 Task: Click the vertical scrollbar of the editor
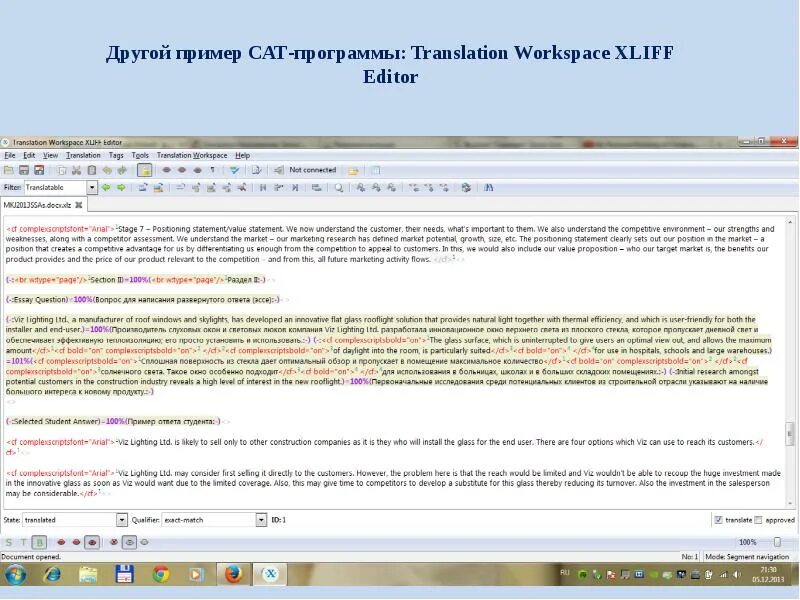[x=790, y=362]
